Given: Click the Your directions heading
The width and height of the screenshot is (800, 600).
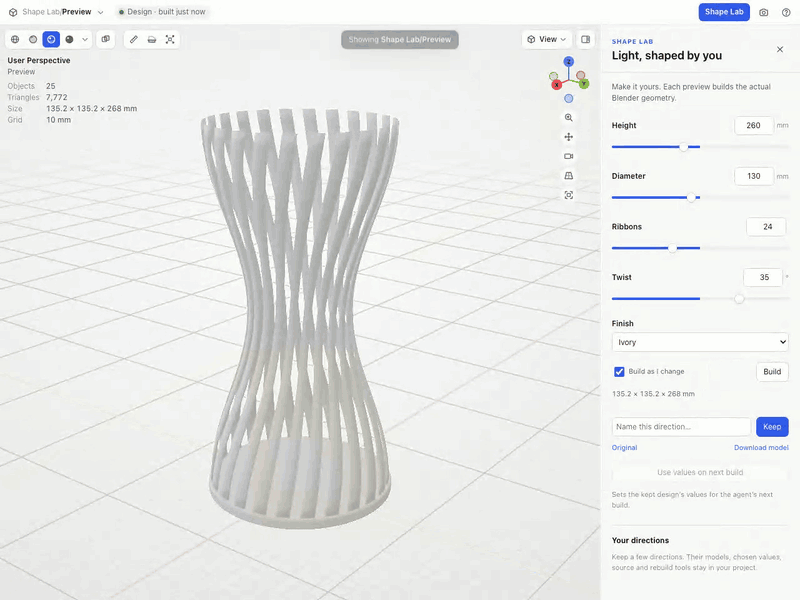Looking at the screenshot, I should click(640, 540).
